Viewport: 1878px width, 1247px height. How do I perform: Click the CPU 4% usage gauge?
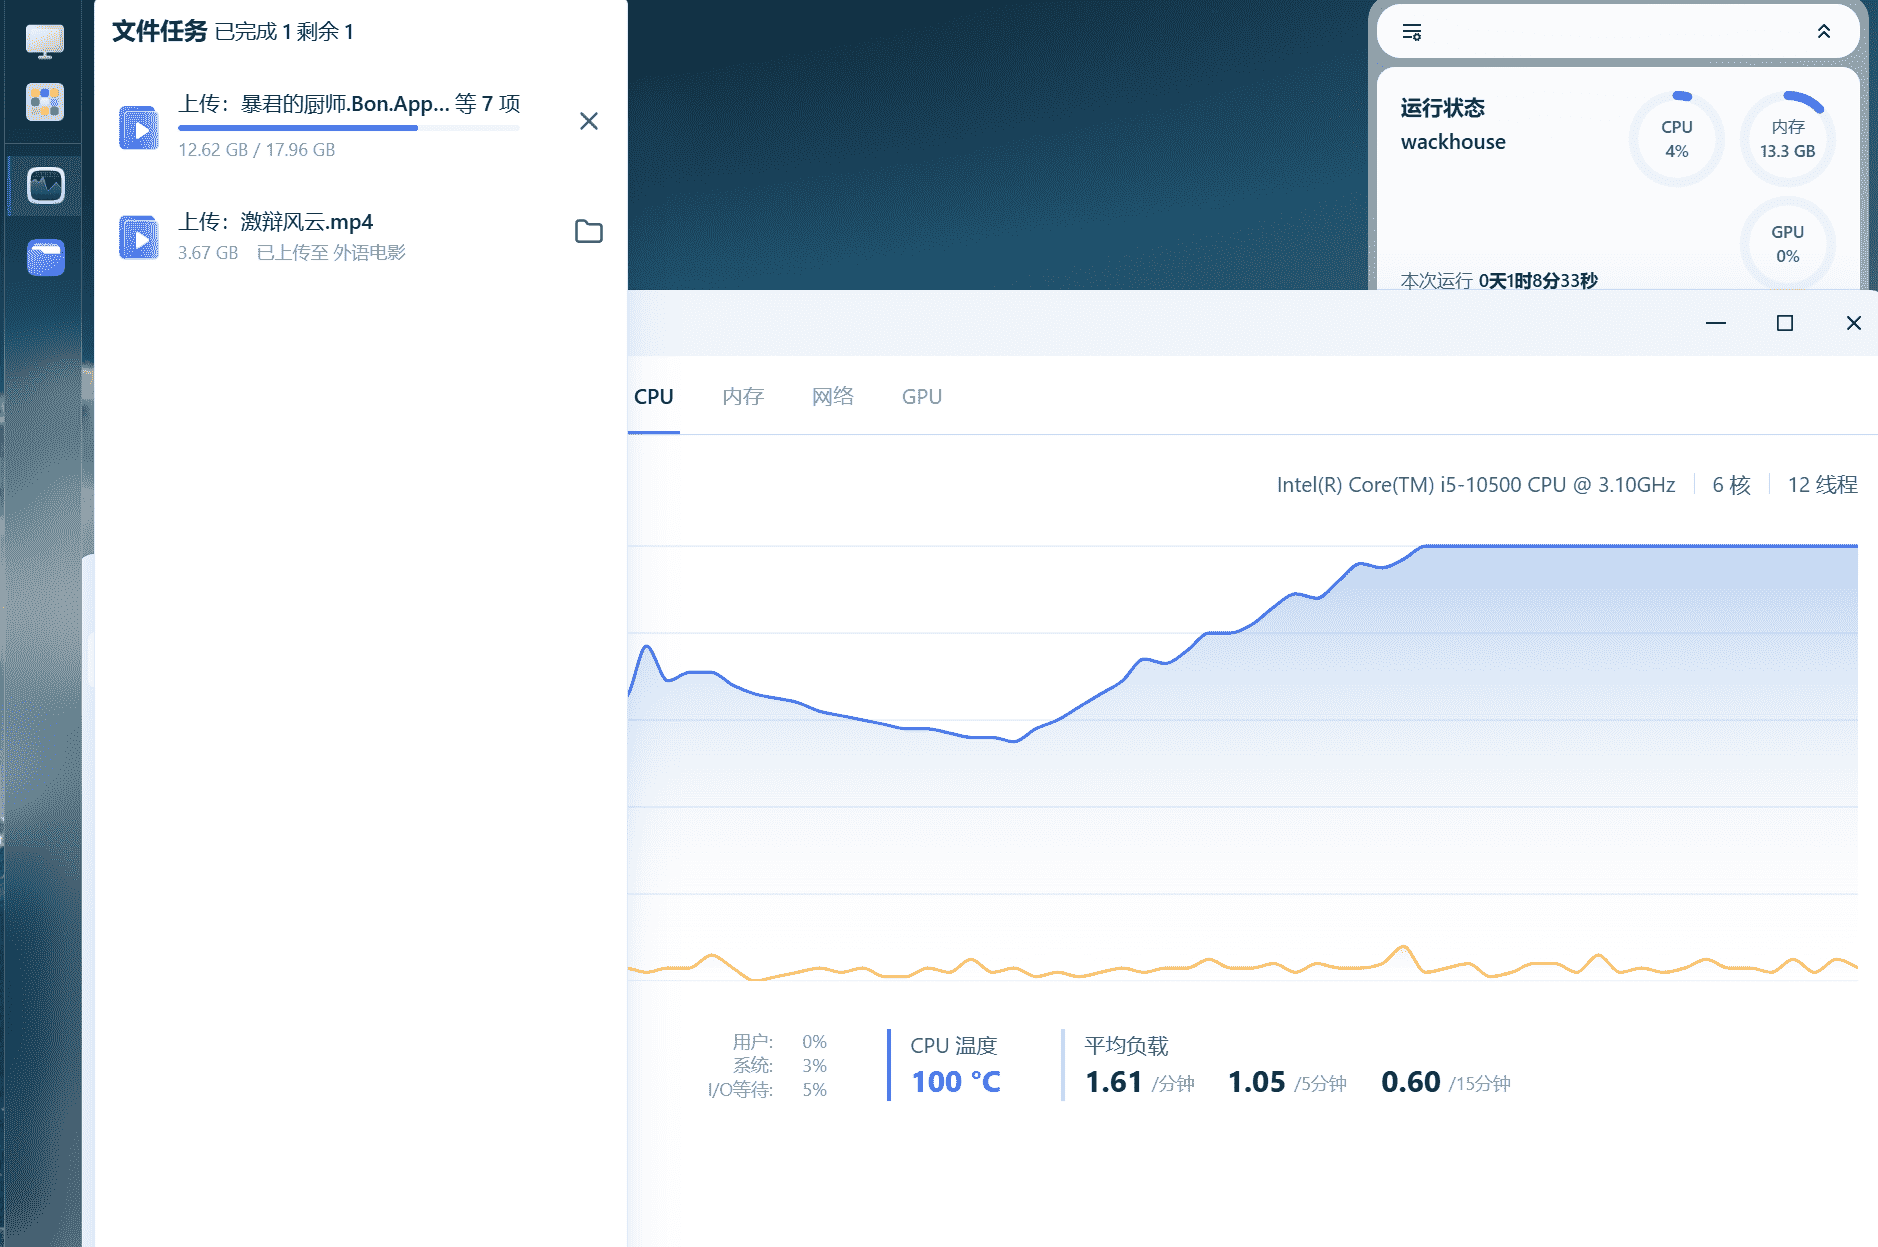(1677, 139)
